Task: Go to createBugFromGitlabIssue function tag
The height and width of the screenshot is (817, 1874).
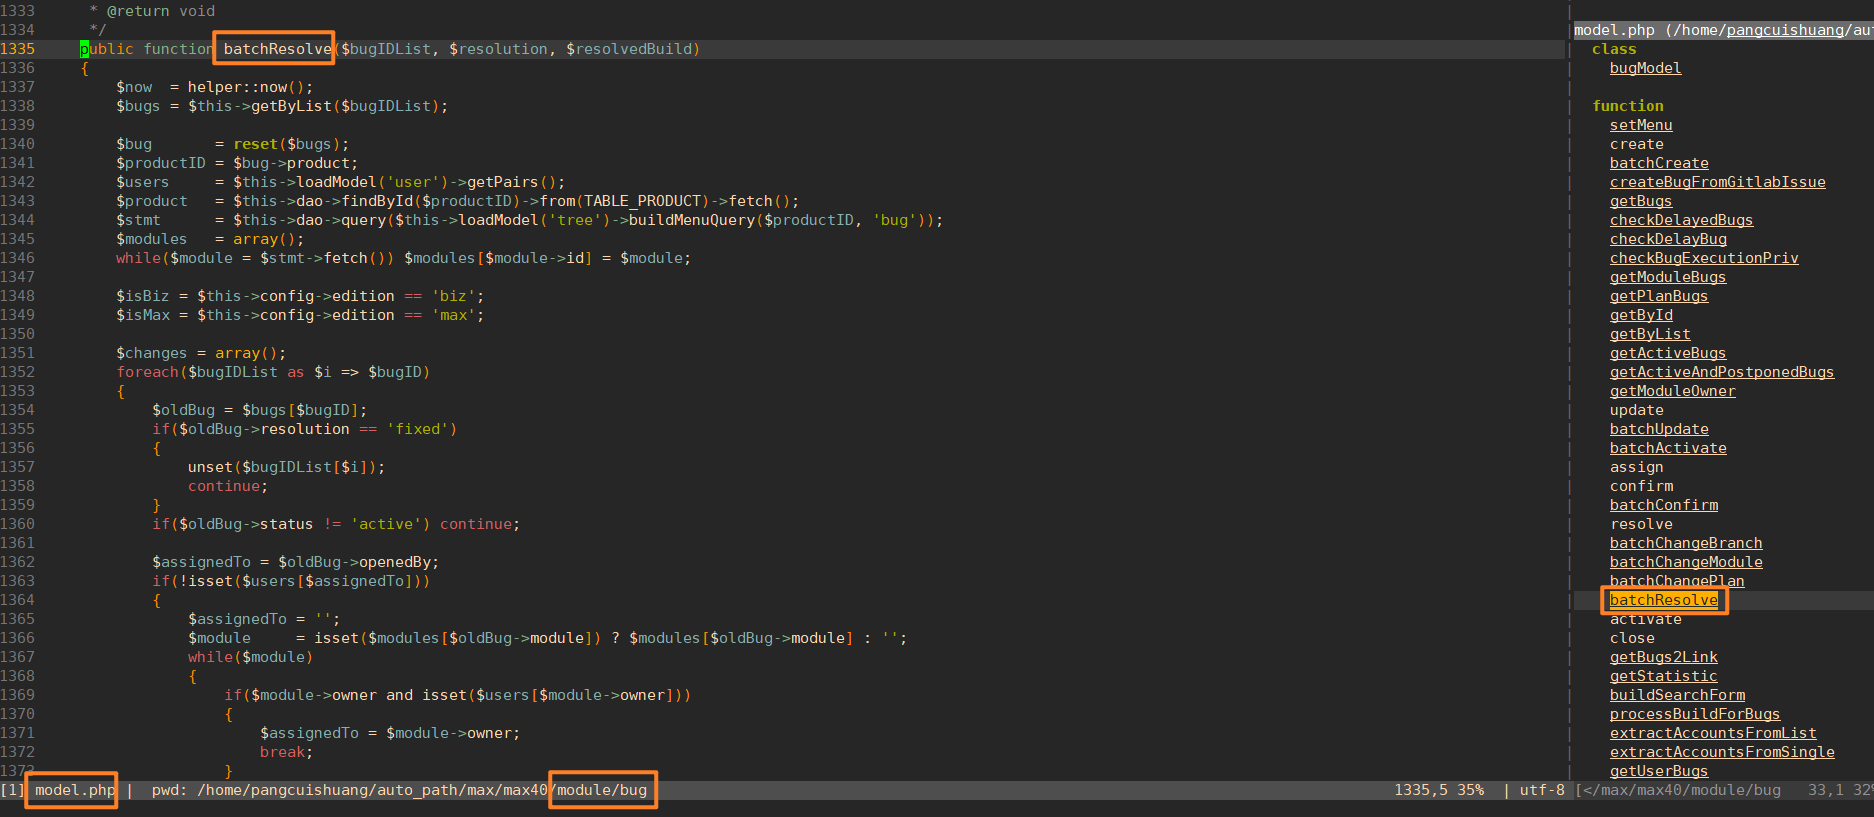Action: pos(1717,182)
